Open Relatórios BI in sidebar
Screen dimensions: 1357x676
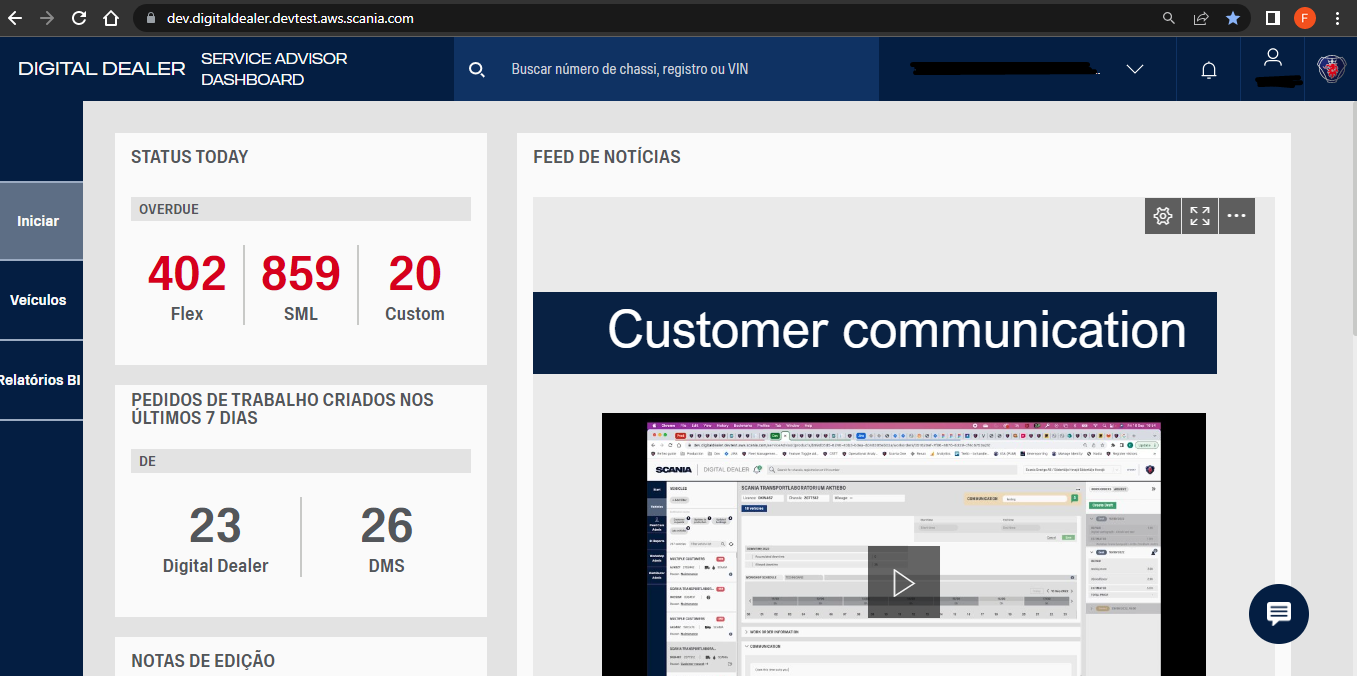click(41, 380)
